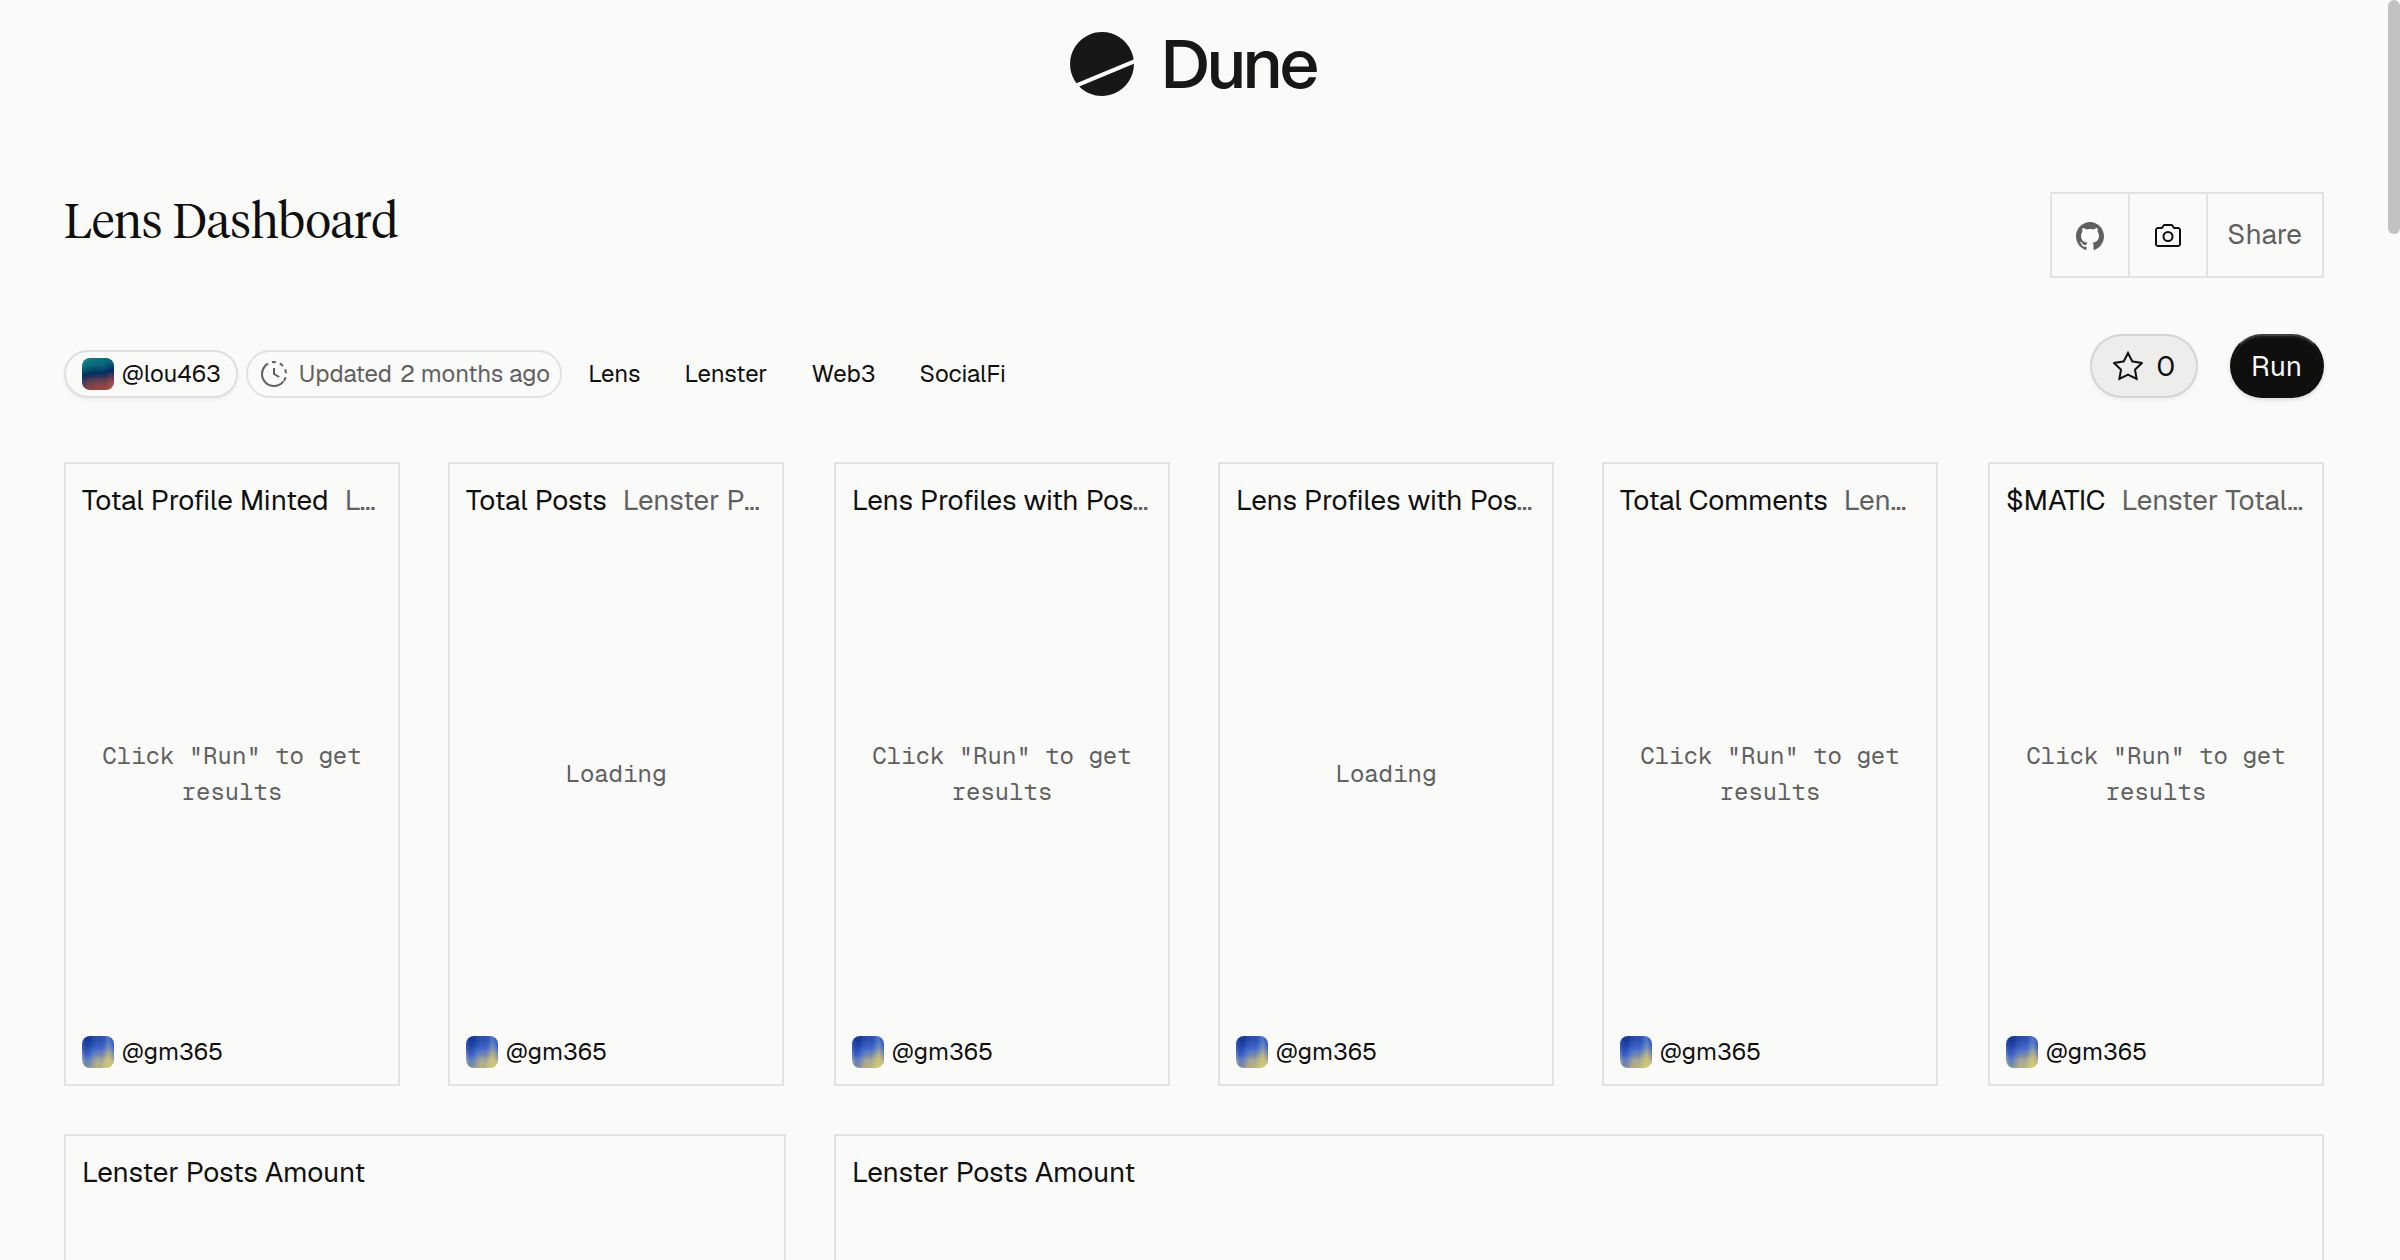This screenshot has width=2400, height=1260.
Task: Click 'Click "Run" to get results' in $MATIC card
Action: coord(2155,774)
